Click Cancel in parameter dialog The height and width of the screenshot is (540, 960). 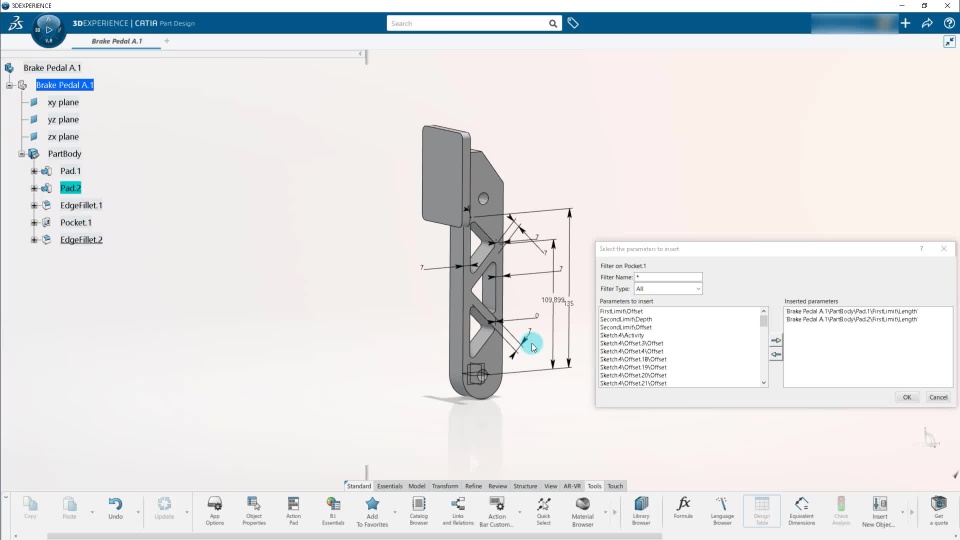click(938, 397)
